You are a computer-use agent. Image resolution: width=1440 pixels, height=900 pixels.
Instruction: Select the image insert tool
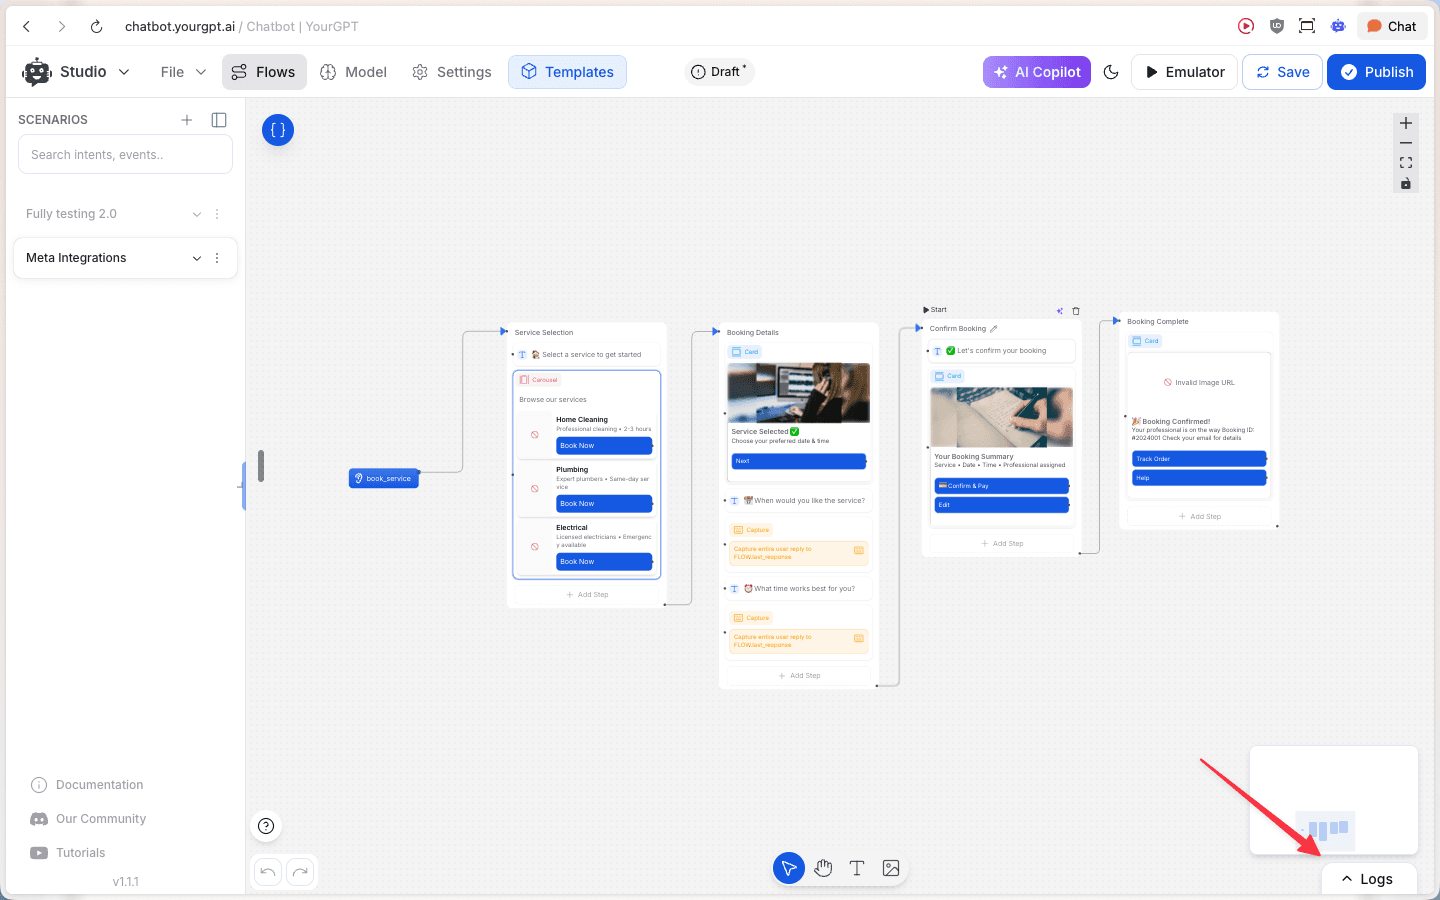[x=891, y=868]
